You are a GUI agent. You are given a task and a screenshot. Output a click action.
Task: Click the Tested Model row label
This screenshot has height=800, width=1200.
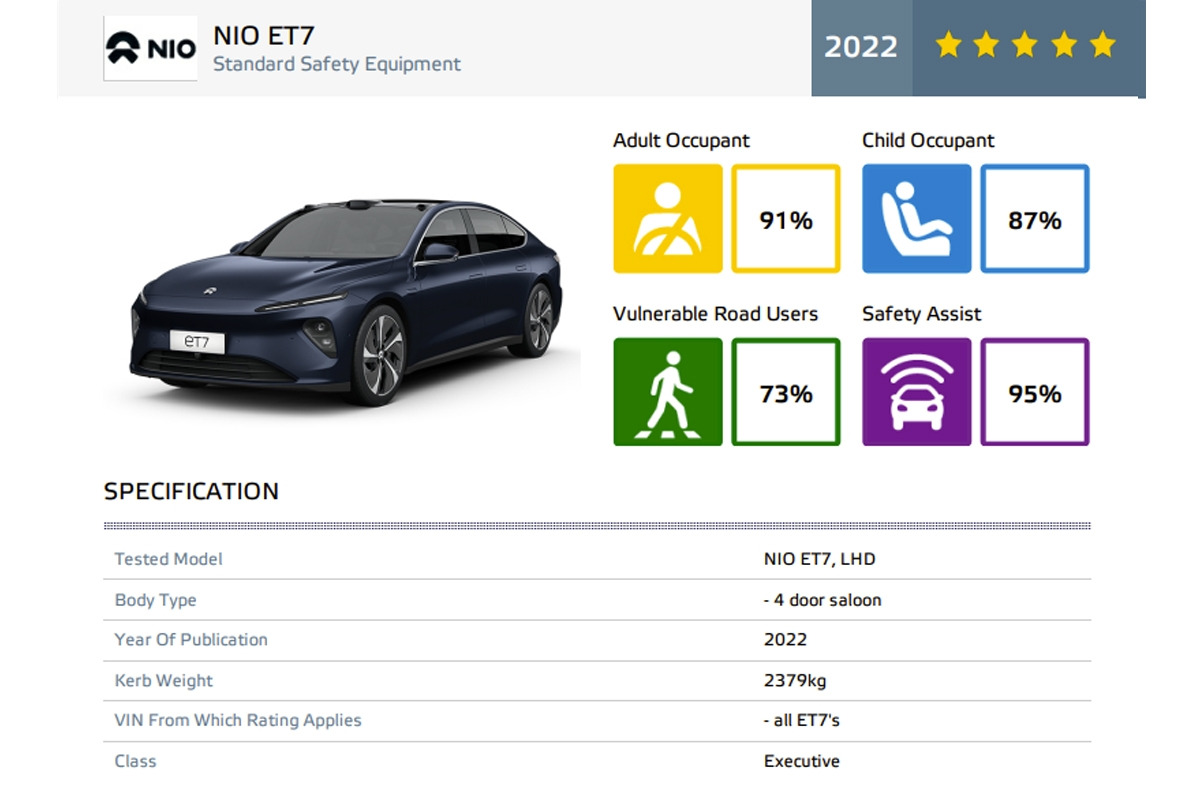168,559
